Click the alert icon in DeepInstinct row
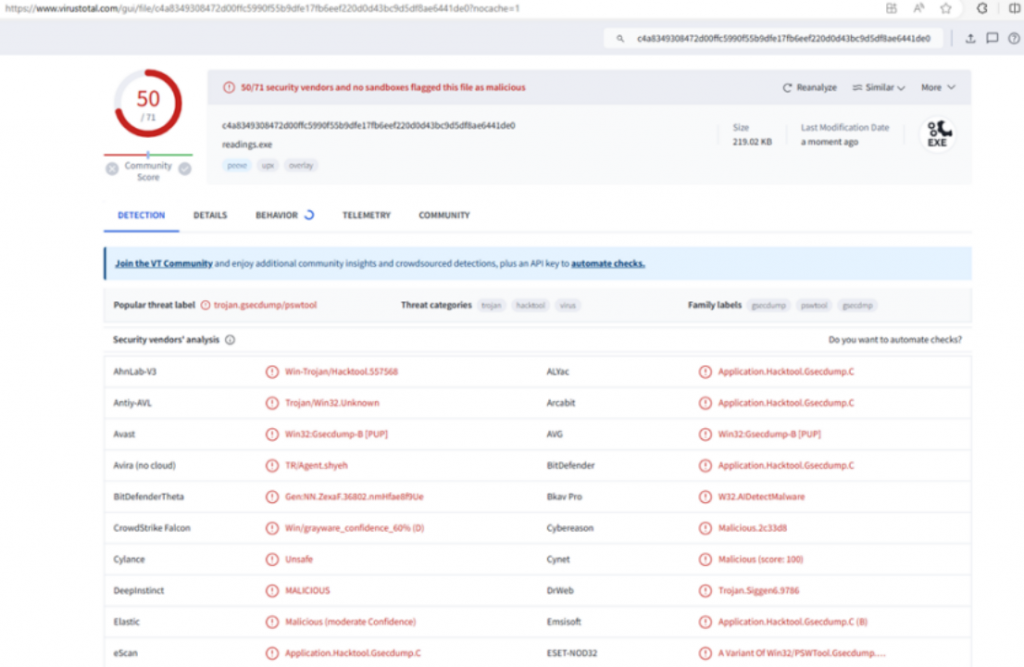 (x=272, y=591)
